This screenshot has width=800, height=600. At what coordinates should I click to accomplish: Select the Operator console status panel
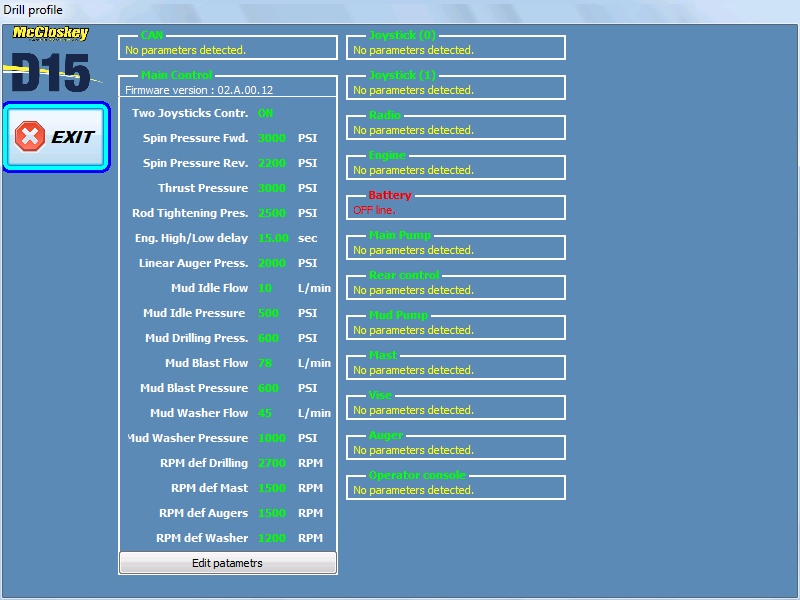coord(455,488)
